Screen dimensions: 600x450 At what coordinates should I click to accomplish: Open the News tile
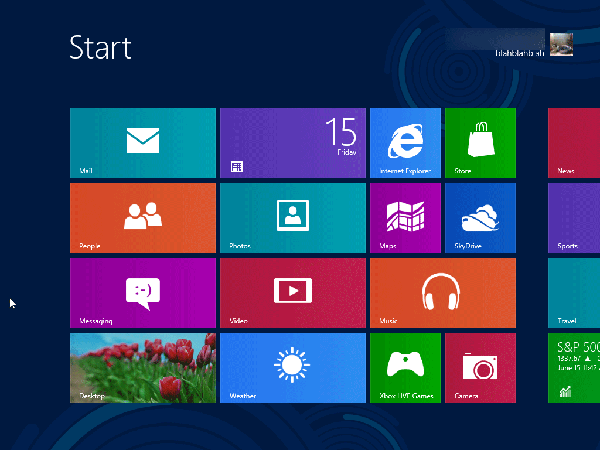coord(574,143)
